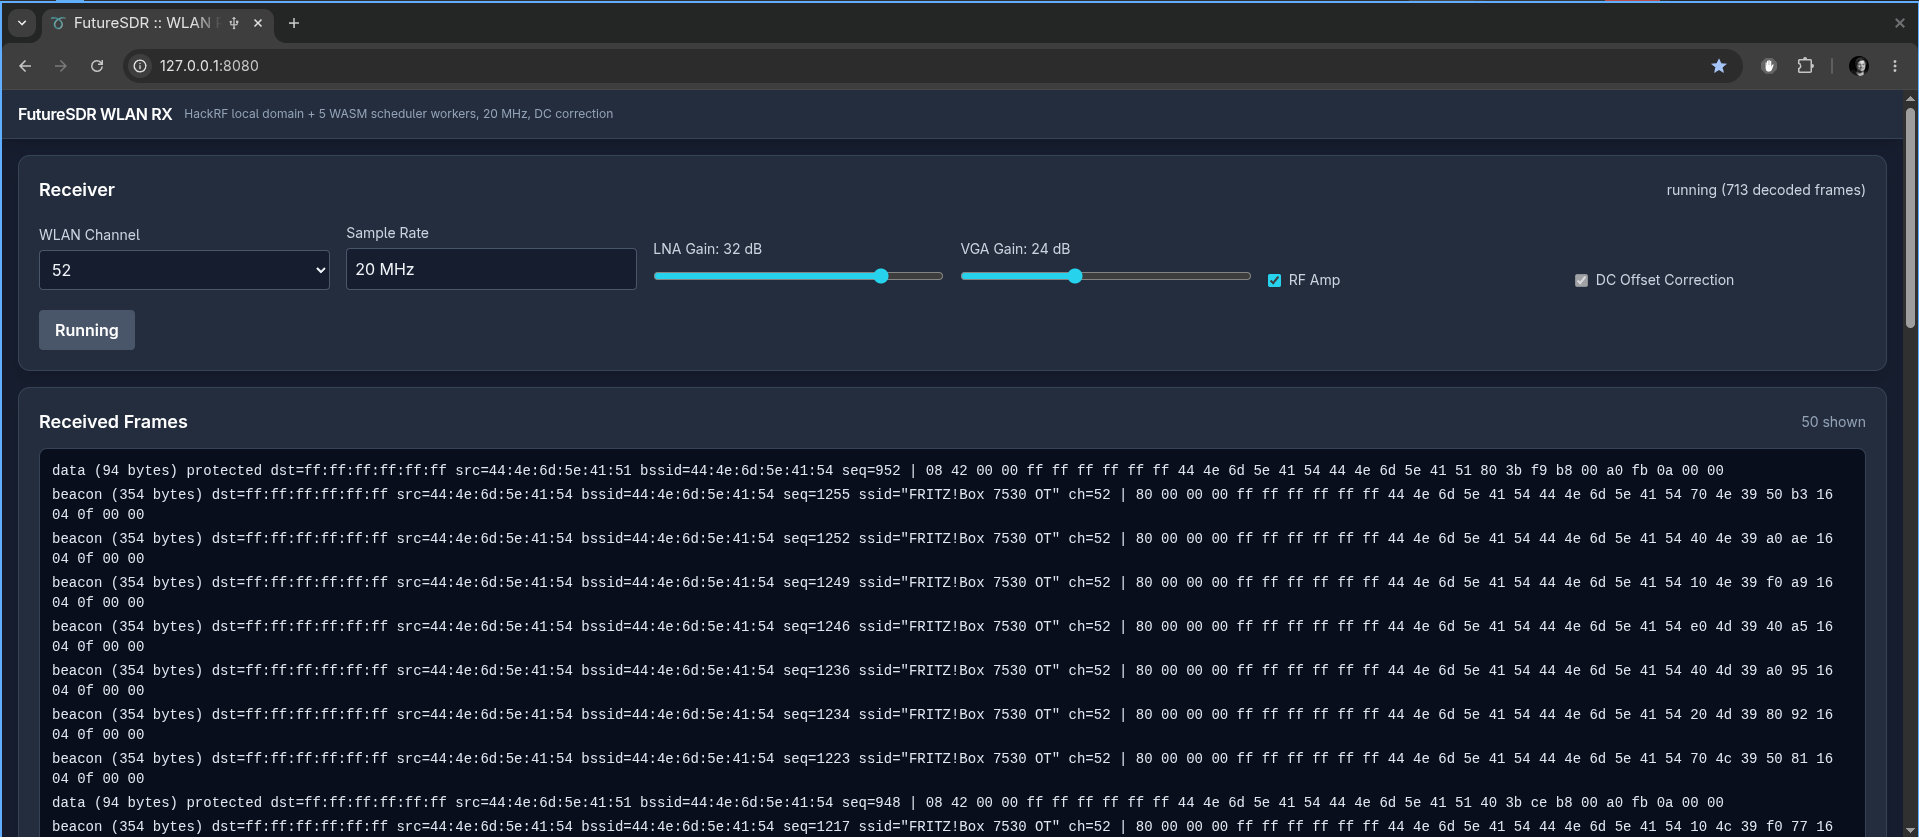Close the browser window
The height and width of the screenshot is (837, 1919).
tap(1900, 23)
